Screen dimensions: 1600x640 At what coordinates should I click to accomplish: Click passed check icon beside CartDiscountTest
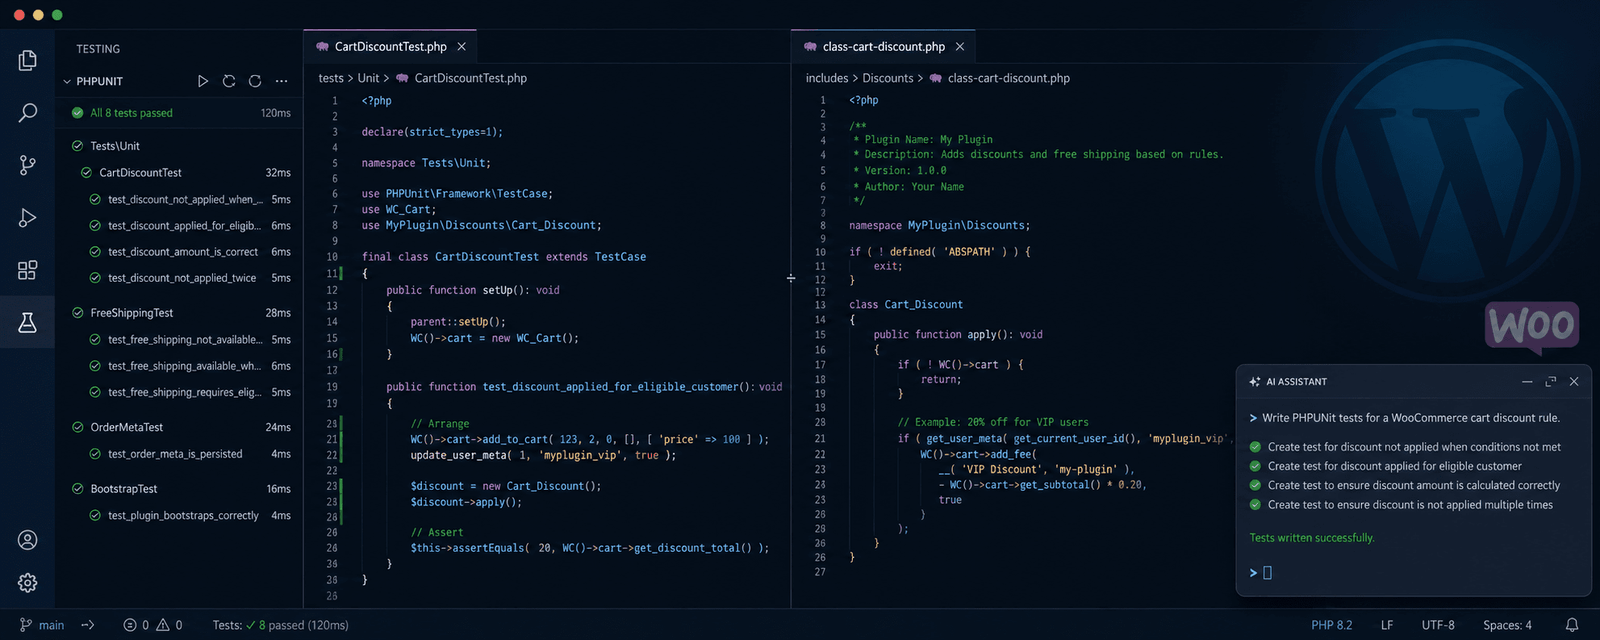[x=86, y=173]
